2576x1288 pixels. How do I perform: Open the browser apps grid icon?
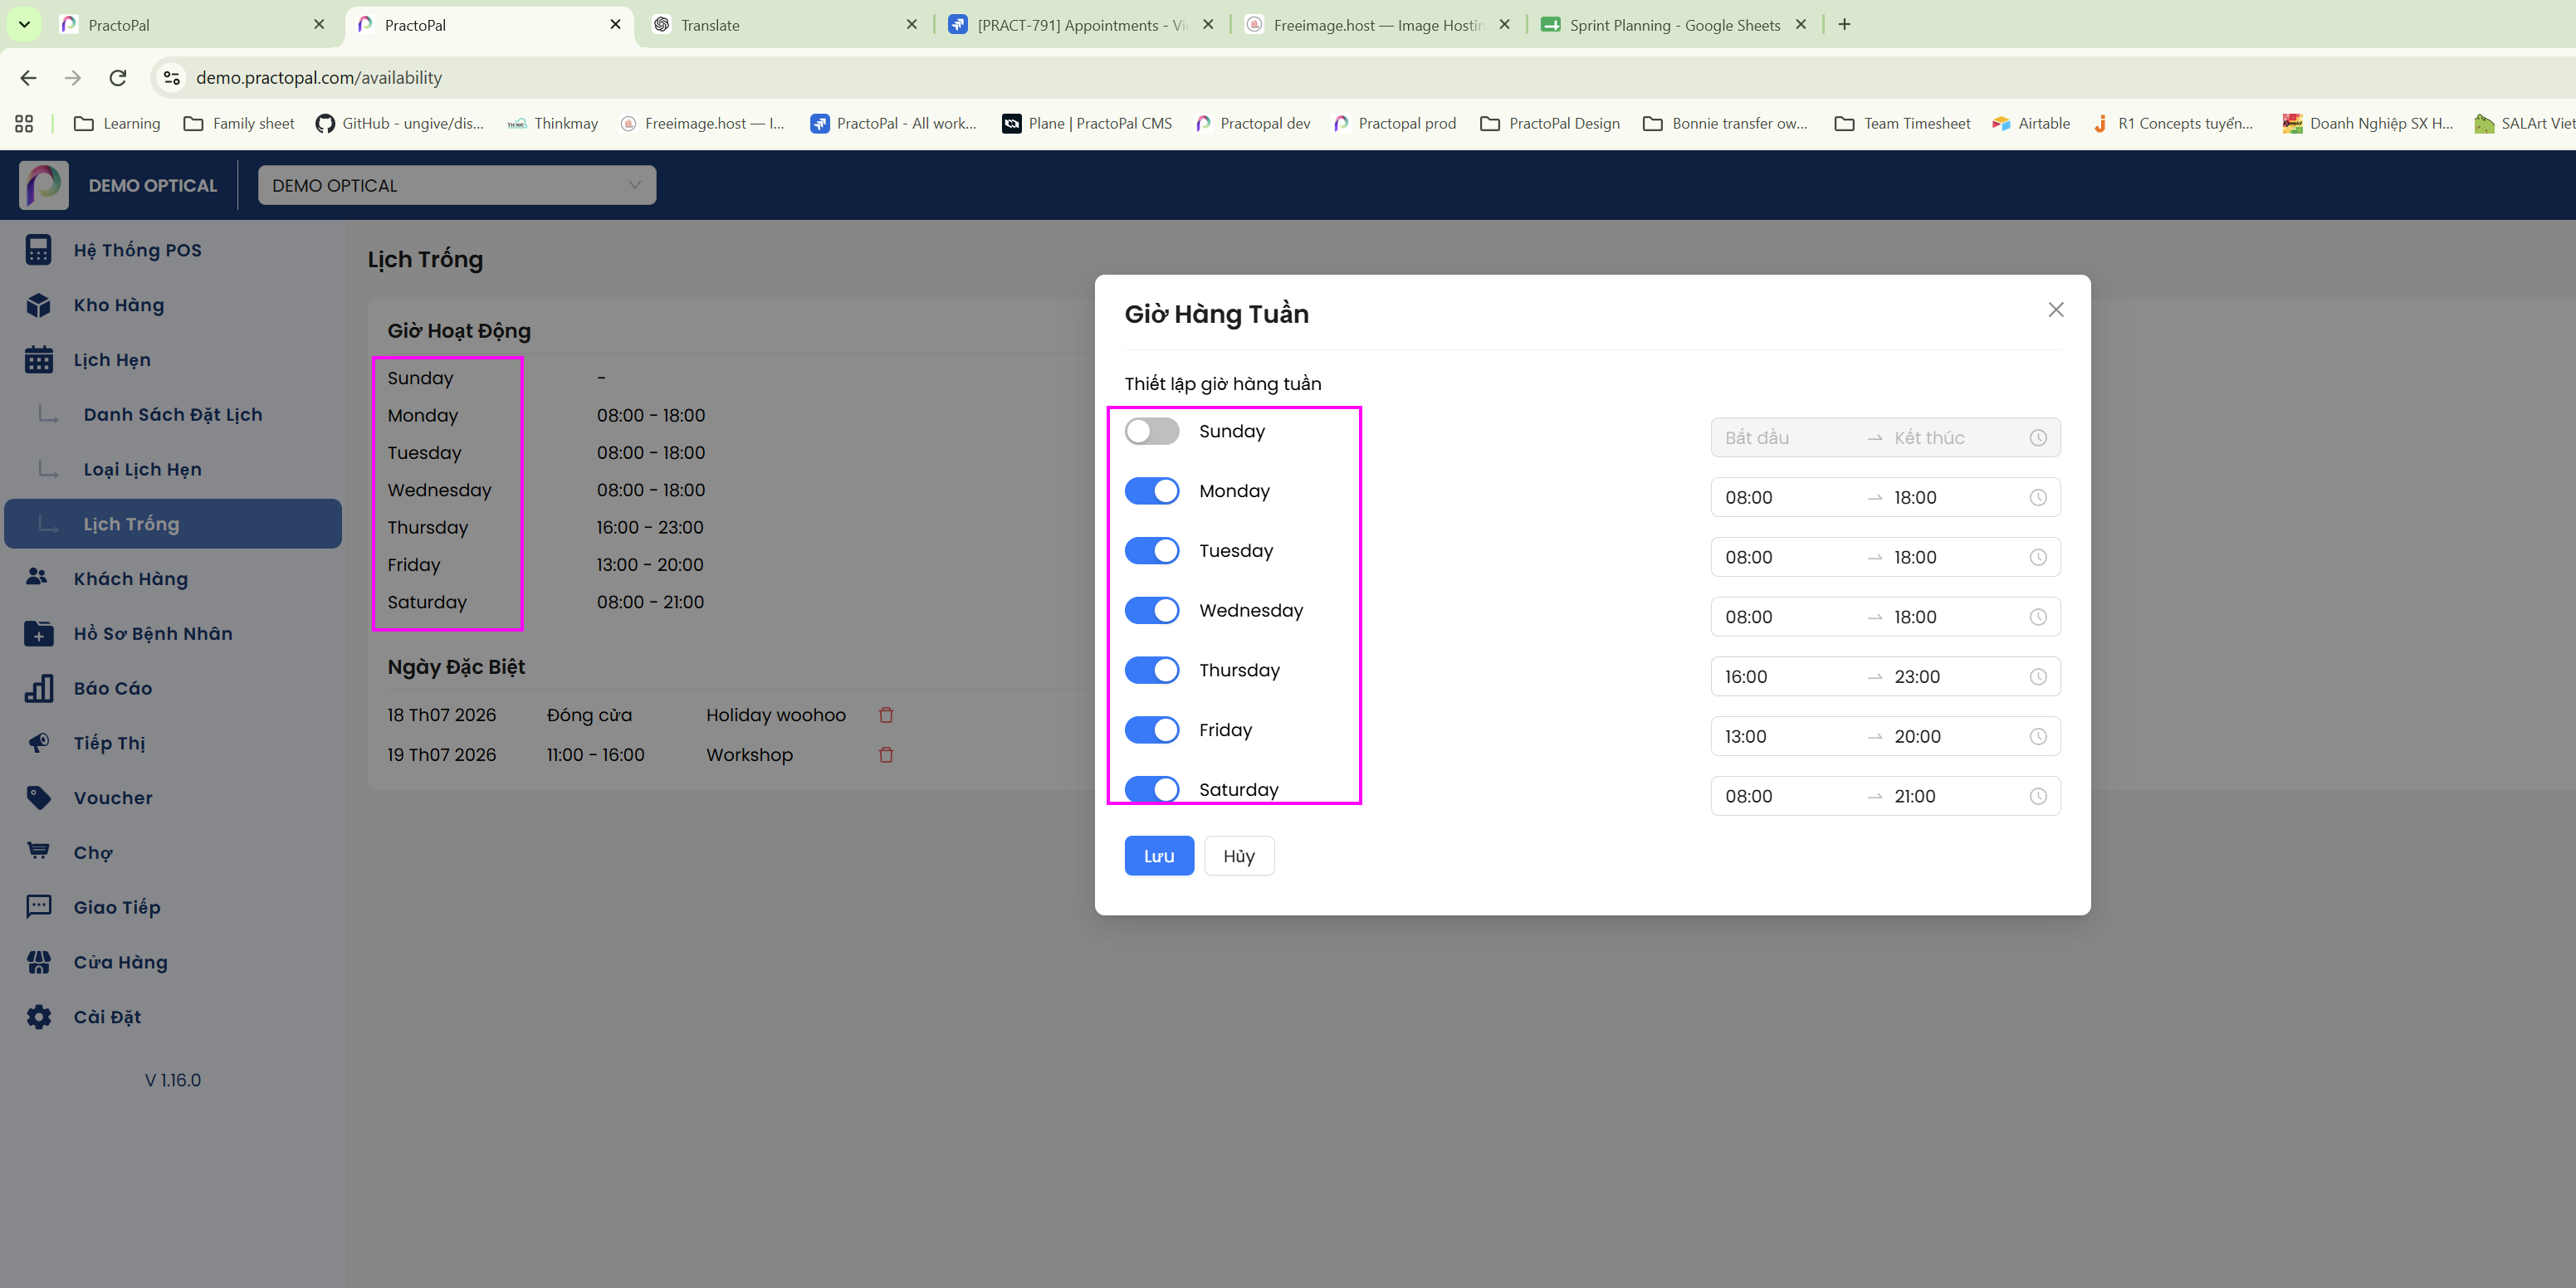[x=24, y=124]
